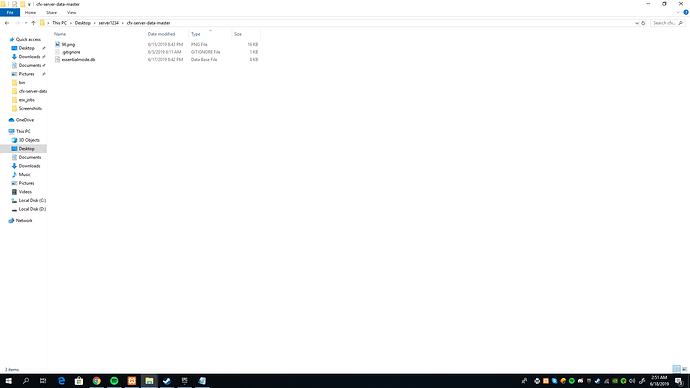The image size is (690, 388).
Task: Sort files by Date modified column
Action: point(161,34)
